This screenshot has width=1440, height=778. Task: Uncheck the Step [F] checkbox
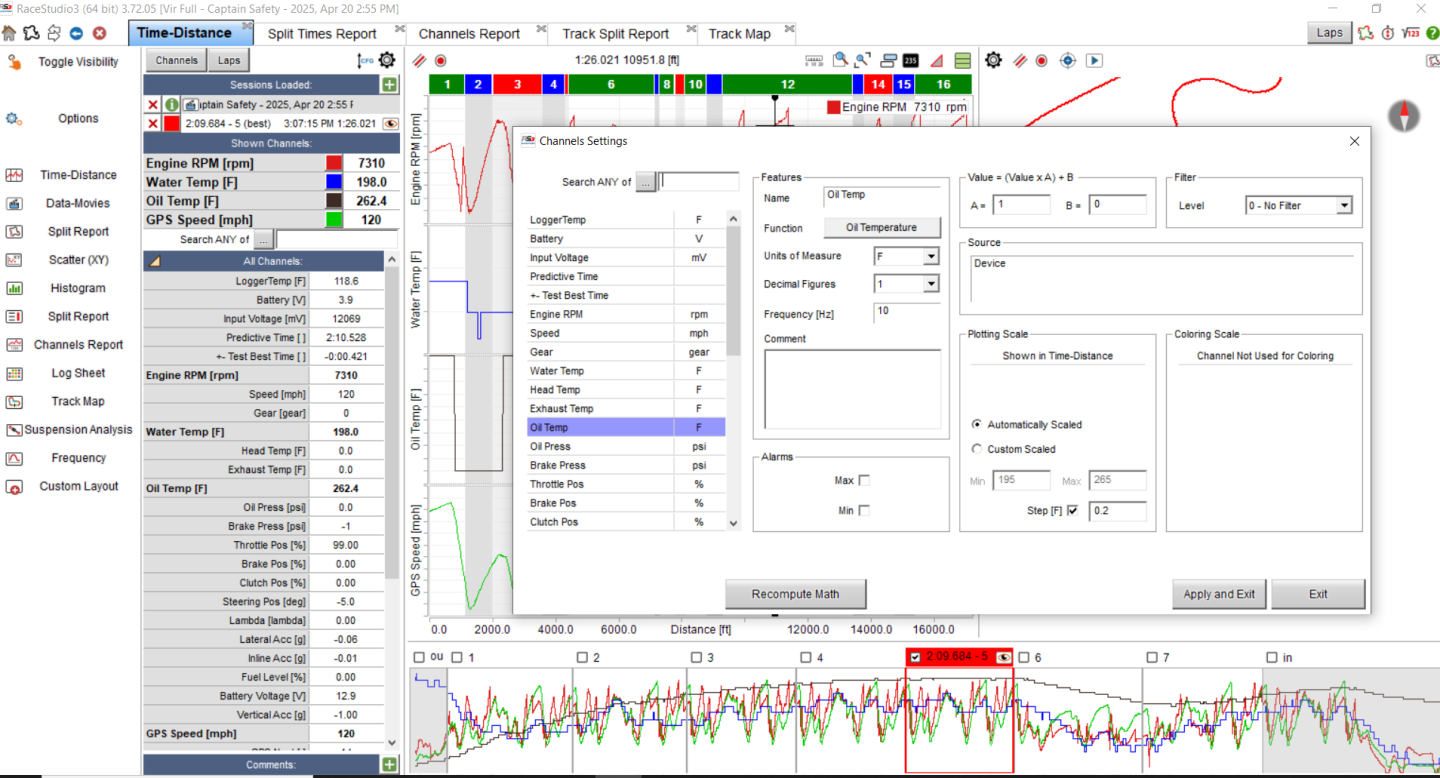point(1073,510)
